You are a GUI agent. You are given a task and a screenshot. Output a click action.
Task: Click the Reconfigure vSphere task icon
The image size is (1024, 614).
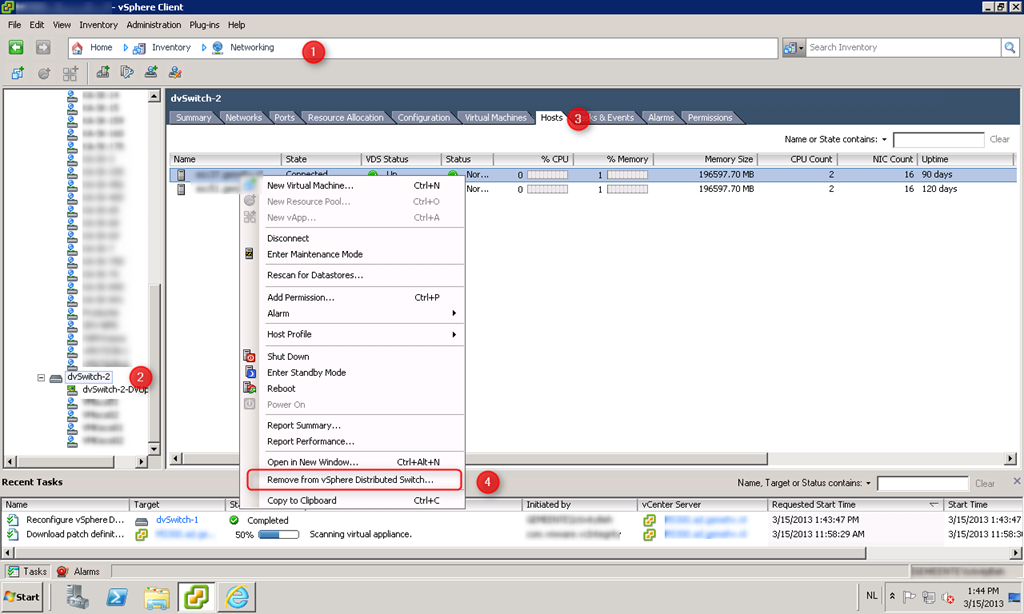tap(12, 520)
